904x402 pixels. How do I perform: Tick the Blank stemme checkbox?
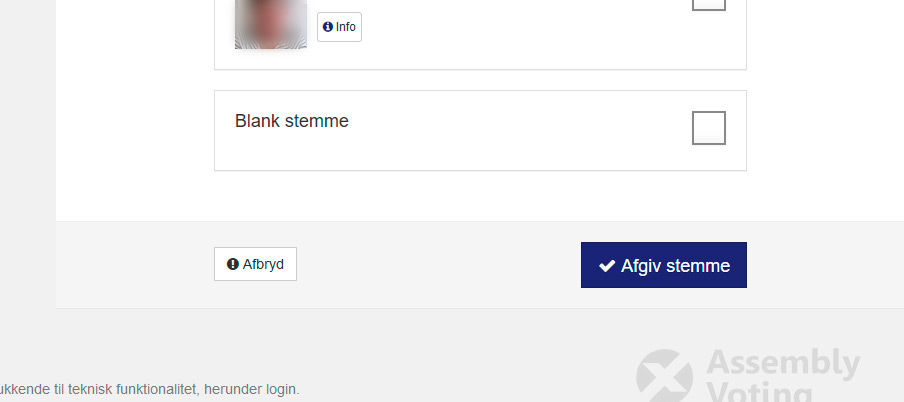(709, 128)
